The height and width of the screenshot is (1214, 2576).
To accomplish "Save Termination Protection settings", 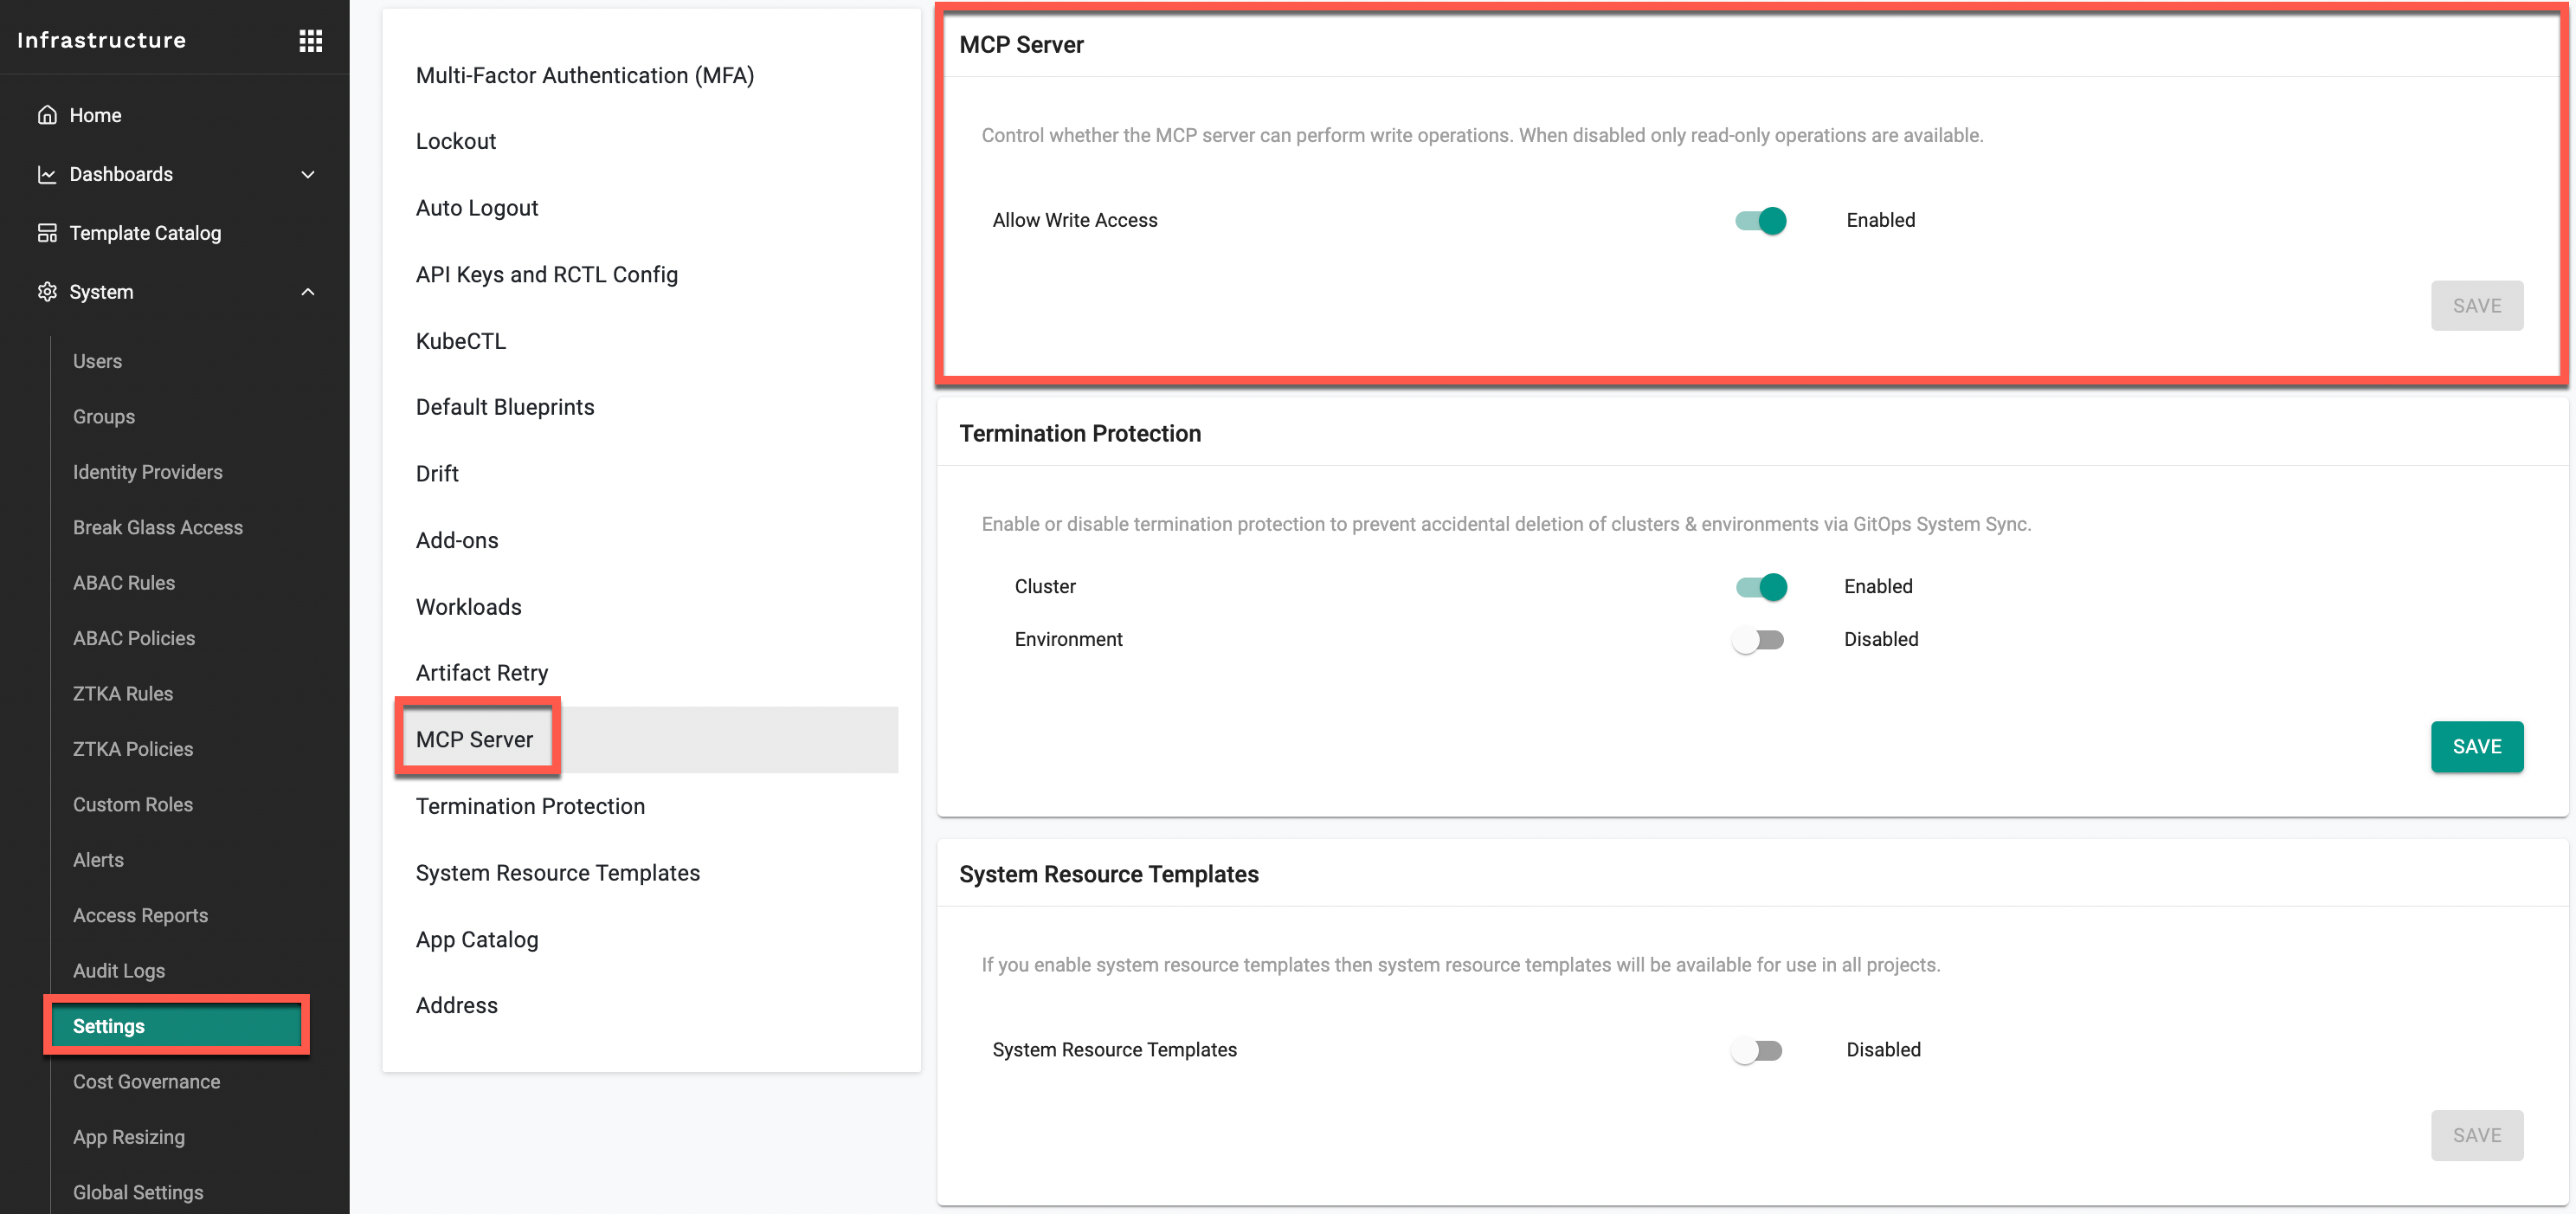I will coord(2476,747).
